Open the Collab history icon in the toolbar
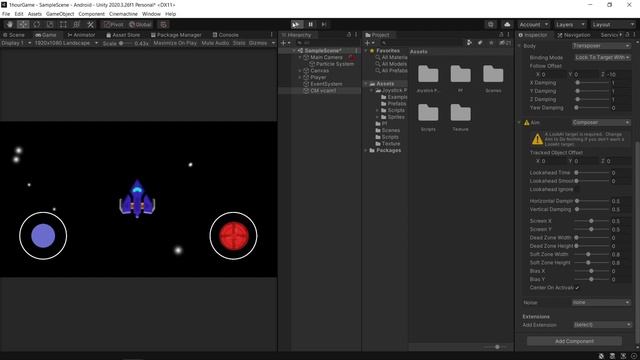Image resolution: width=640 pixels, height=360 pixels. [490, 24]
